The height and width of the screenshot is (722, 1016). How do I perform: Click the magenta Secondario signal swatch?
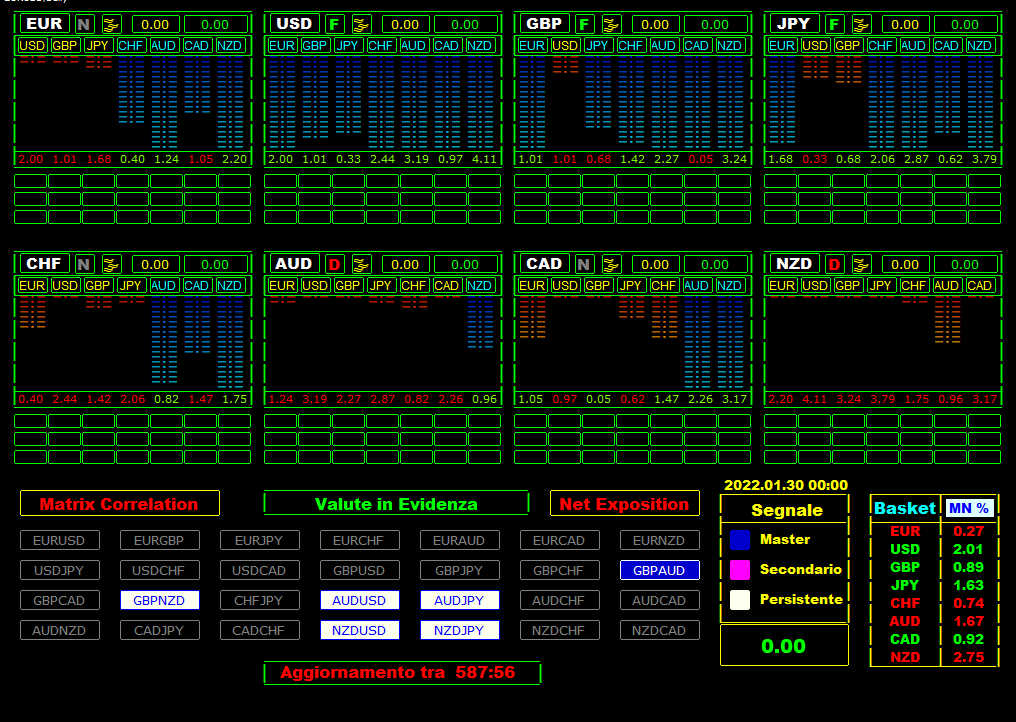click(740, 570)
